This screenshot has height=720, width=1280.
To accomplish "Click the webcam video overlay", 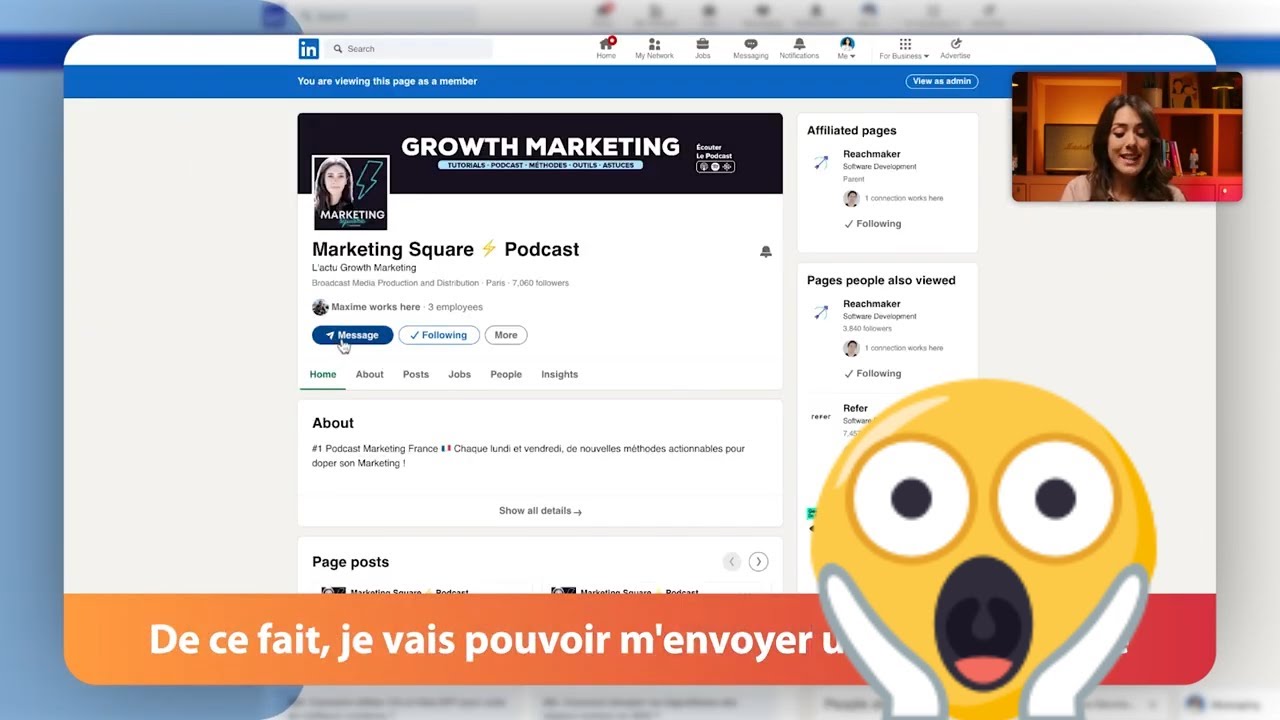I will [x=1127, y=137].
